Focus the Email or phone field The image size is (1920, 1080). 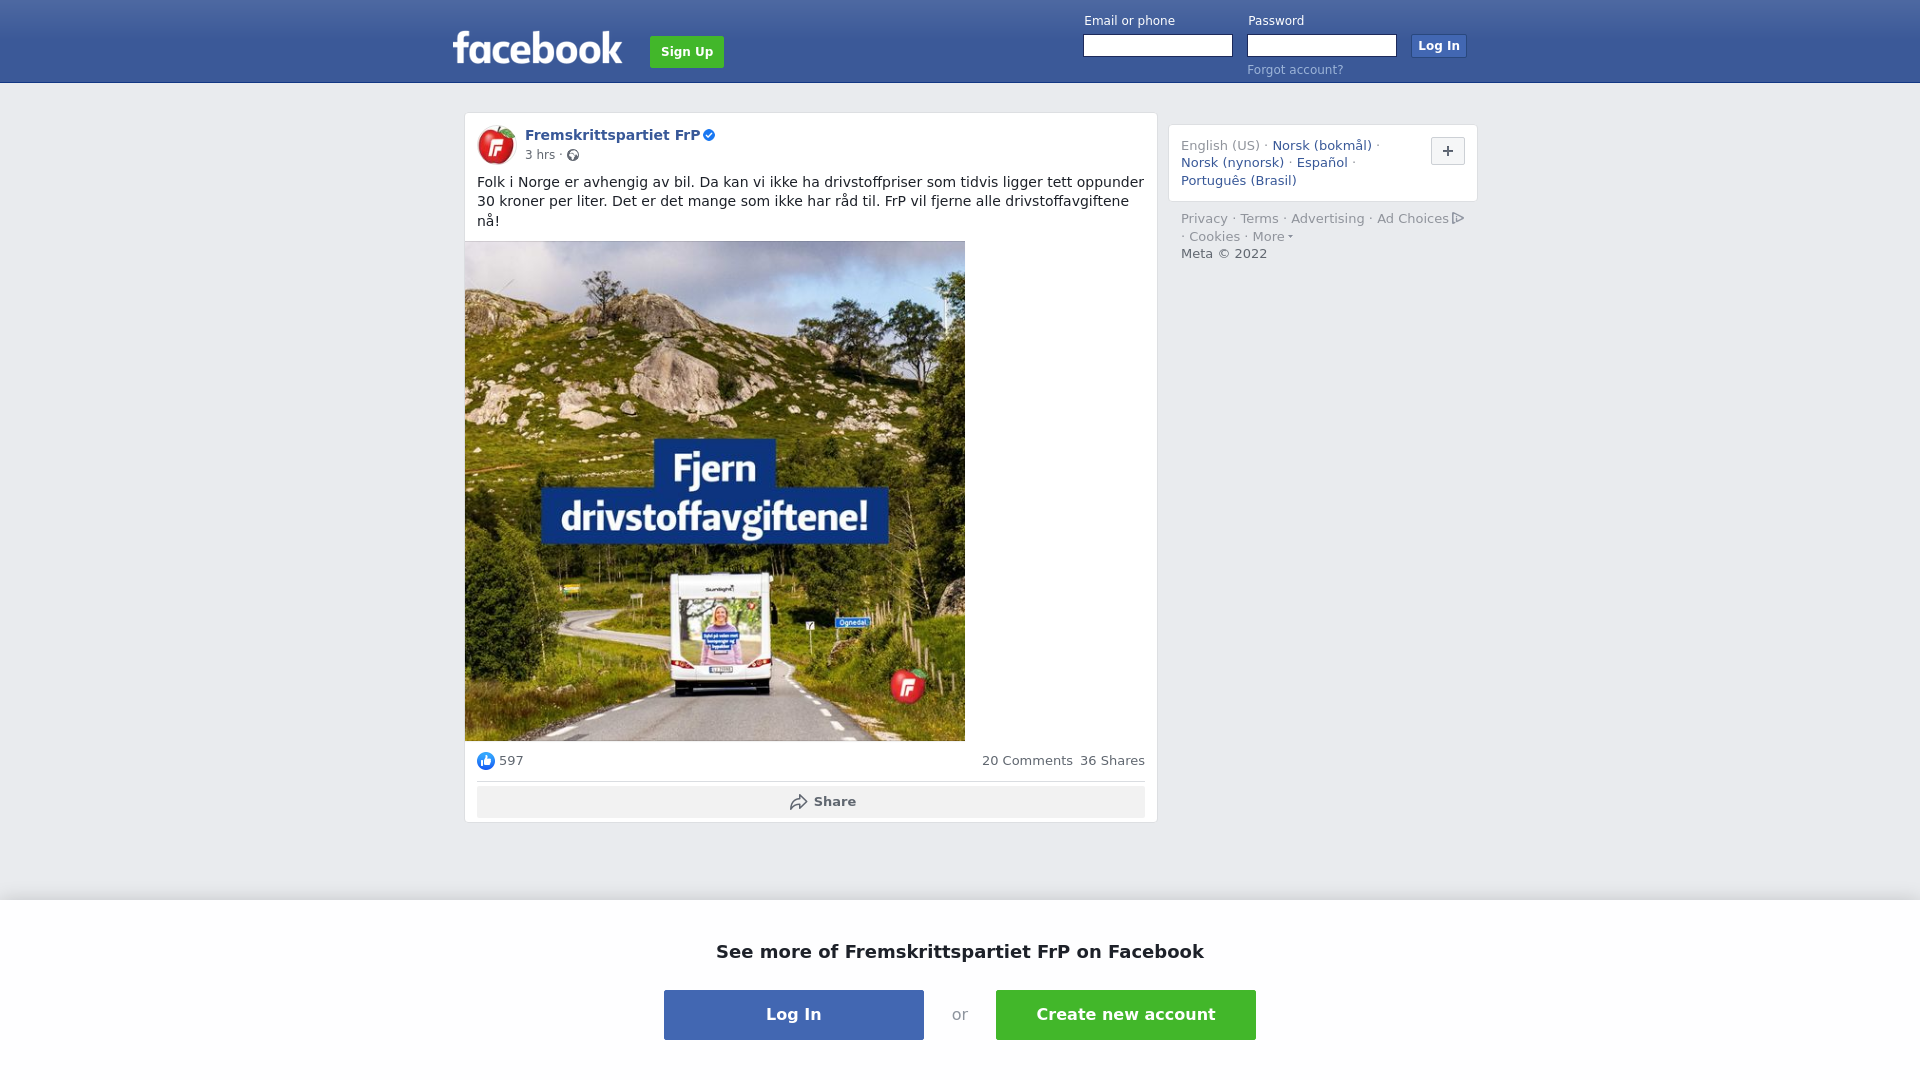1158,46
